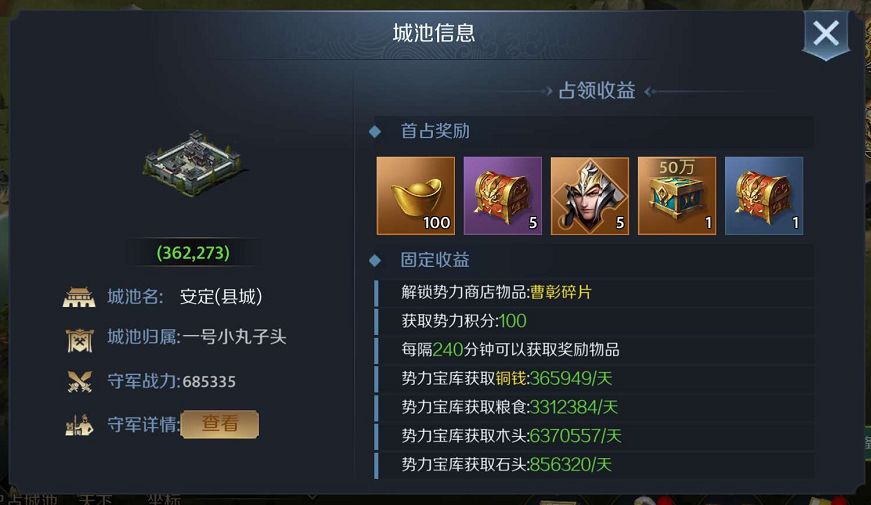Click the soldier icon beside 守军详情
Screen dimensions: 871x505
pos(79,425)
